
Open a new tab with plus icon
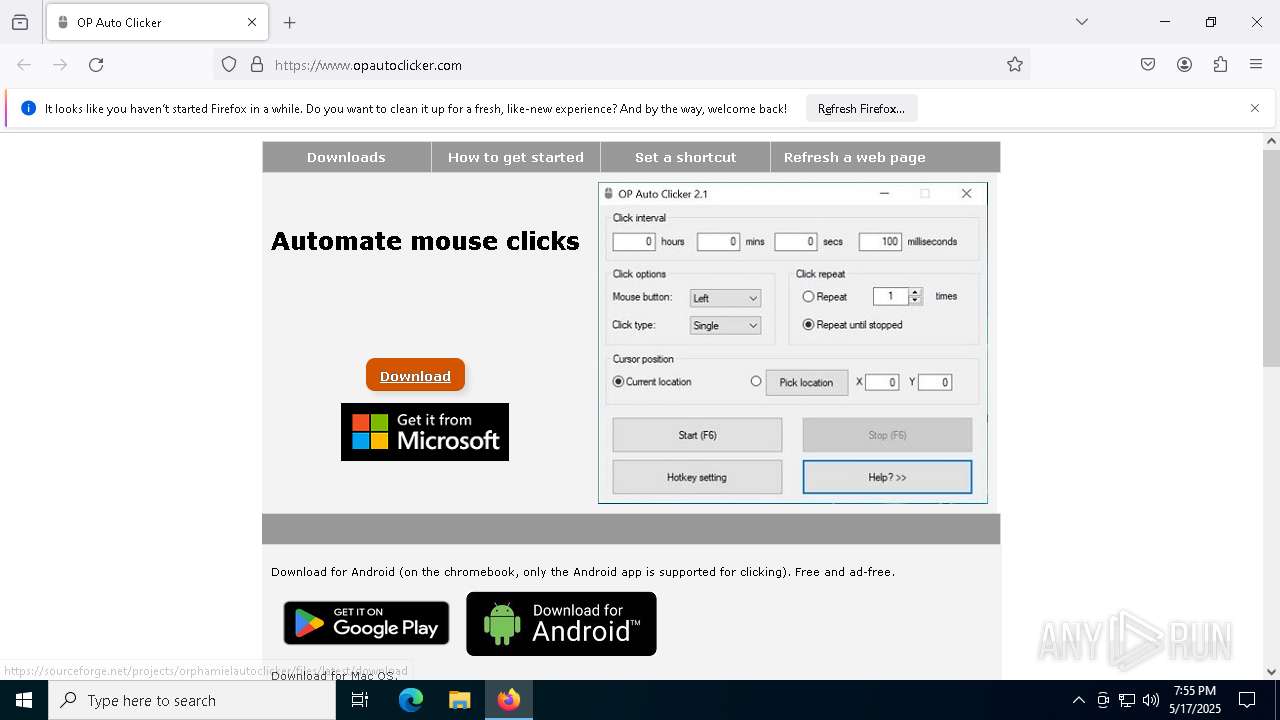290,22
